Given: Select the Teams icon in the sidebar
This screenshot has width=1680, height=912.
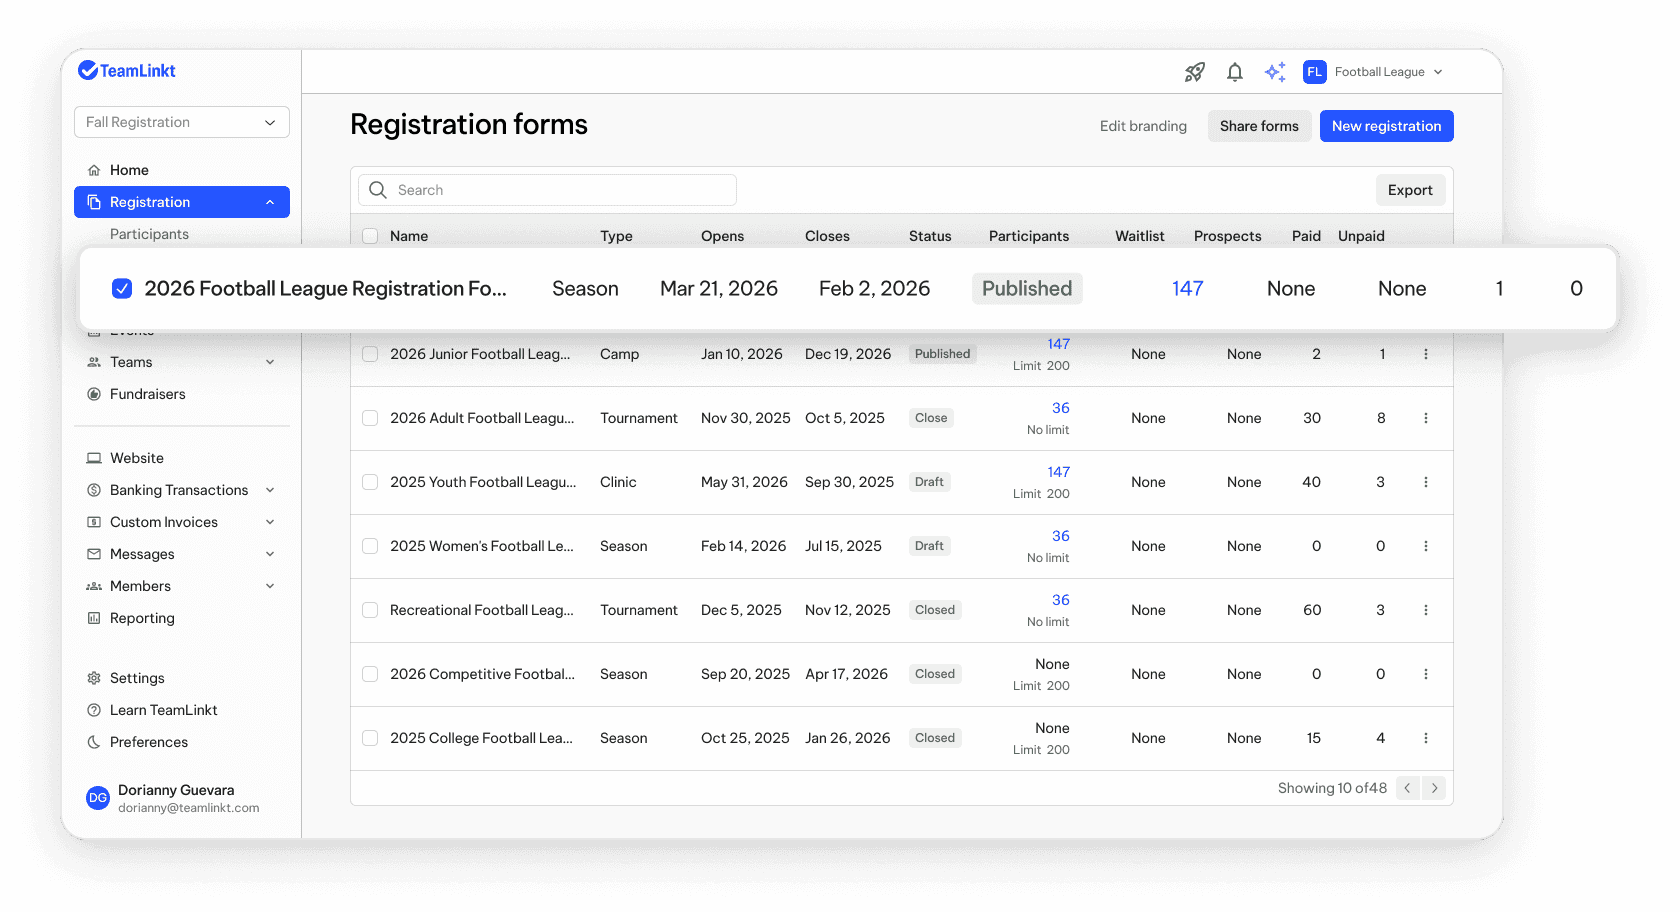Looking at the screenshot, I should tap(93, 361).
